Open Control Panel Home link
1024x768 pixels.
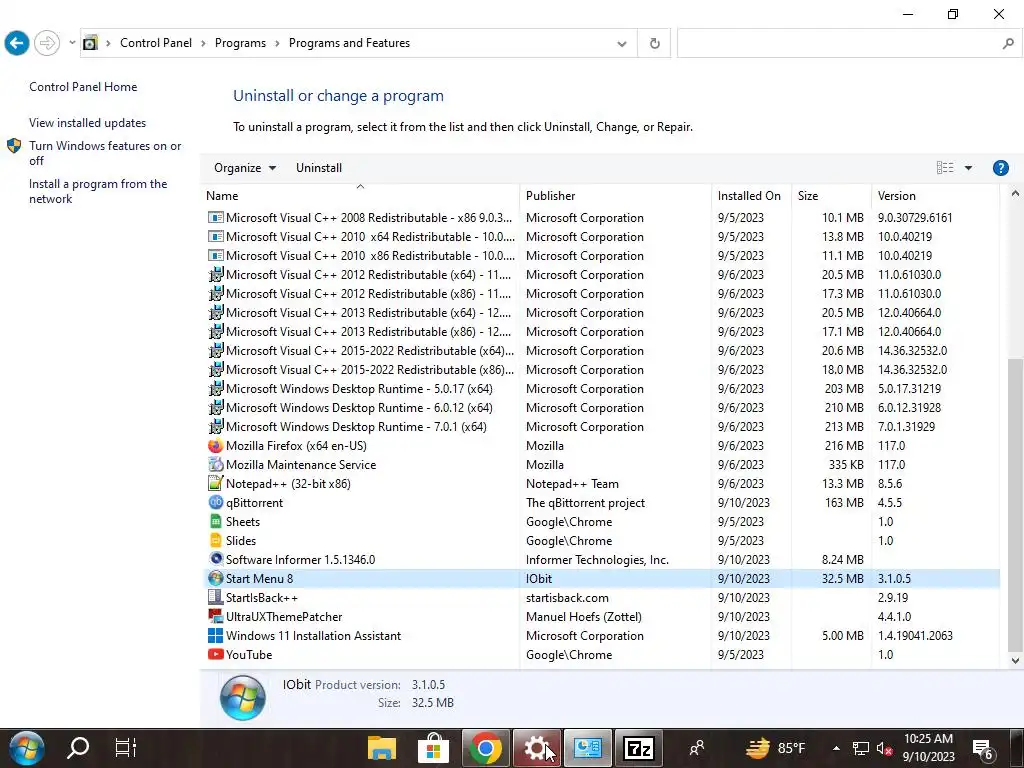click(x=83, y=87)
